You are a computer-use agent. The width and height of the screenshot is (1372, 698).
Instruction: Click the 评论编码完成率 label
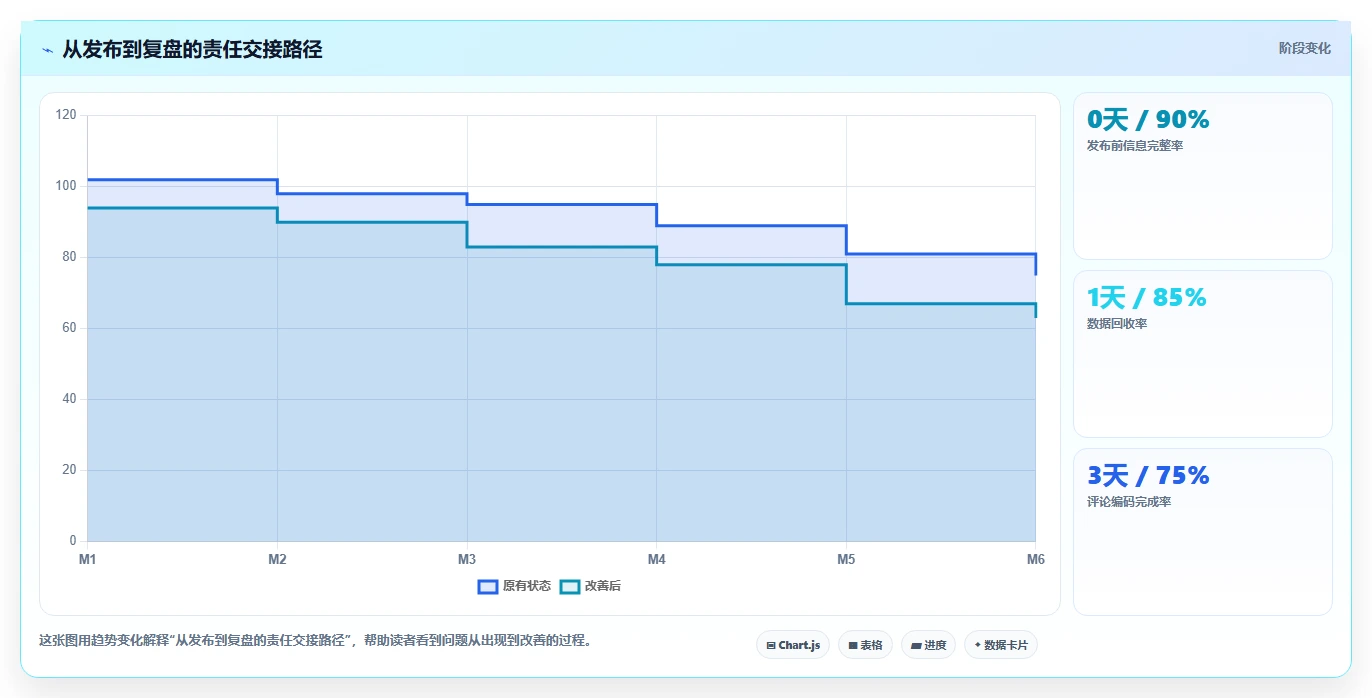tap(1129, 502)
